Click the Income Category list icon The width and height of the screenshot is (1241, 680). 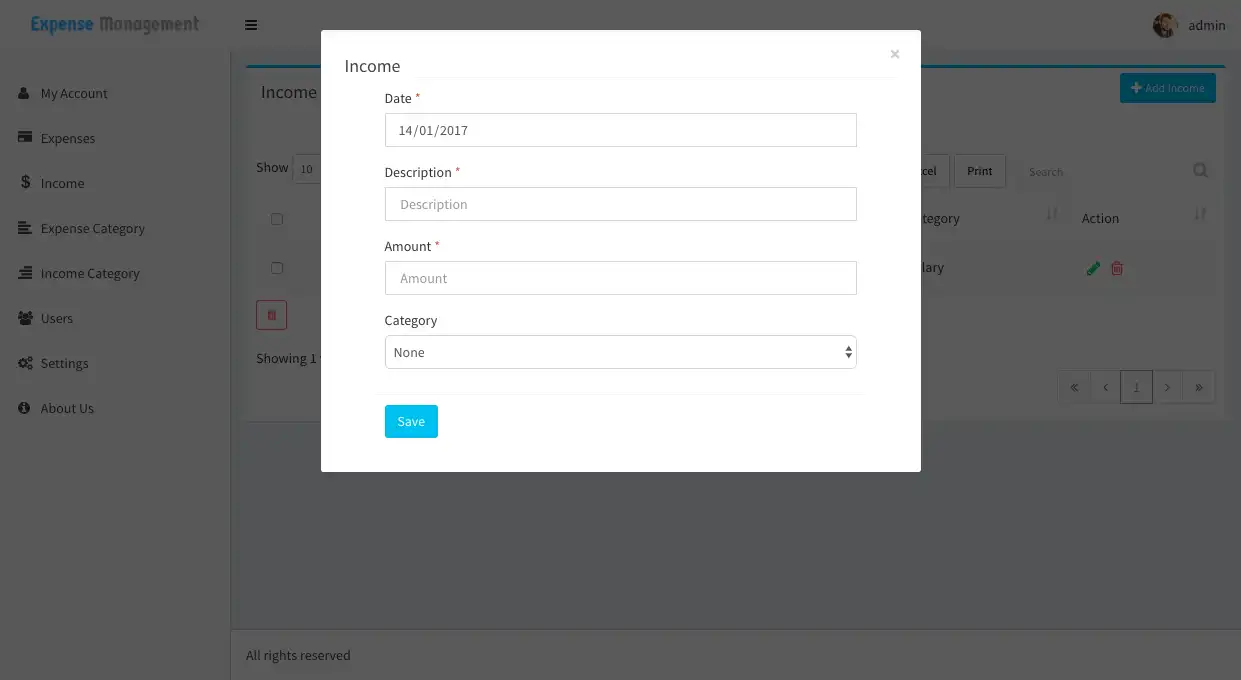coord(25,273)
